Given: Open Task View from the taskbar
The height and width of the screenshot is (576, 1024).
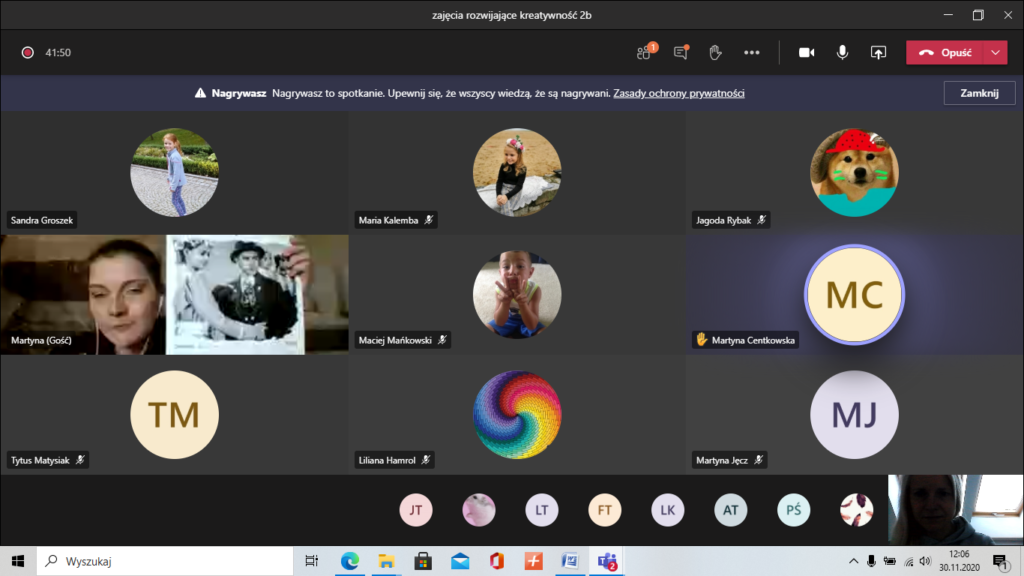Looking at the screenshot, I should (312, 561).
